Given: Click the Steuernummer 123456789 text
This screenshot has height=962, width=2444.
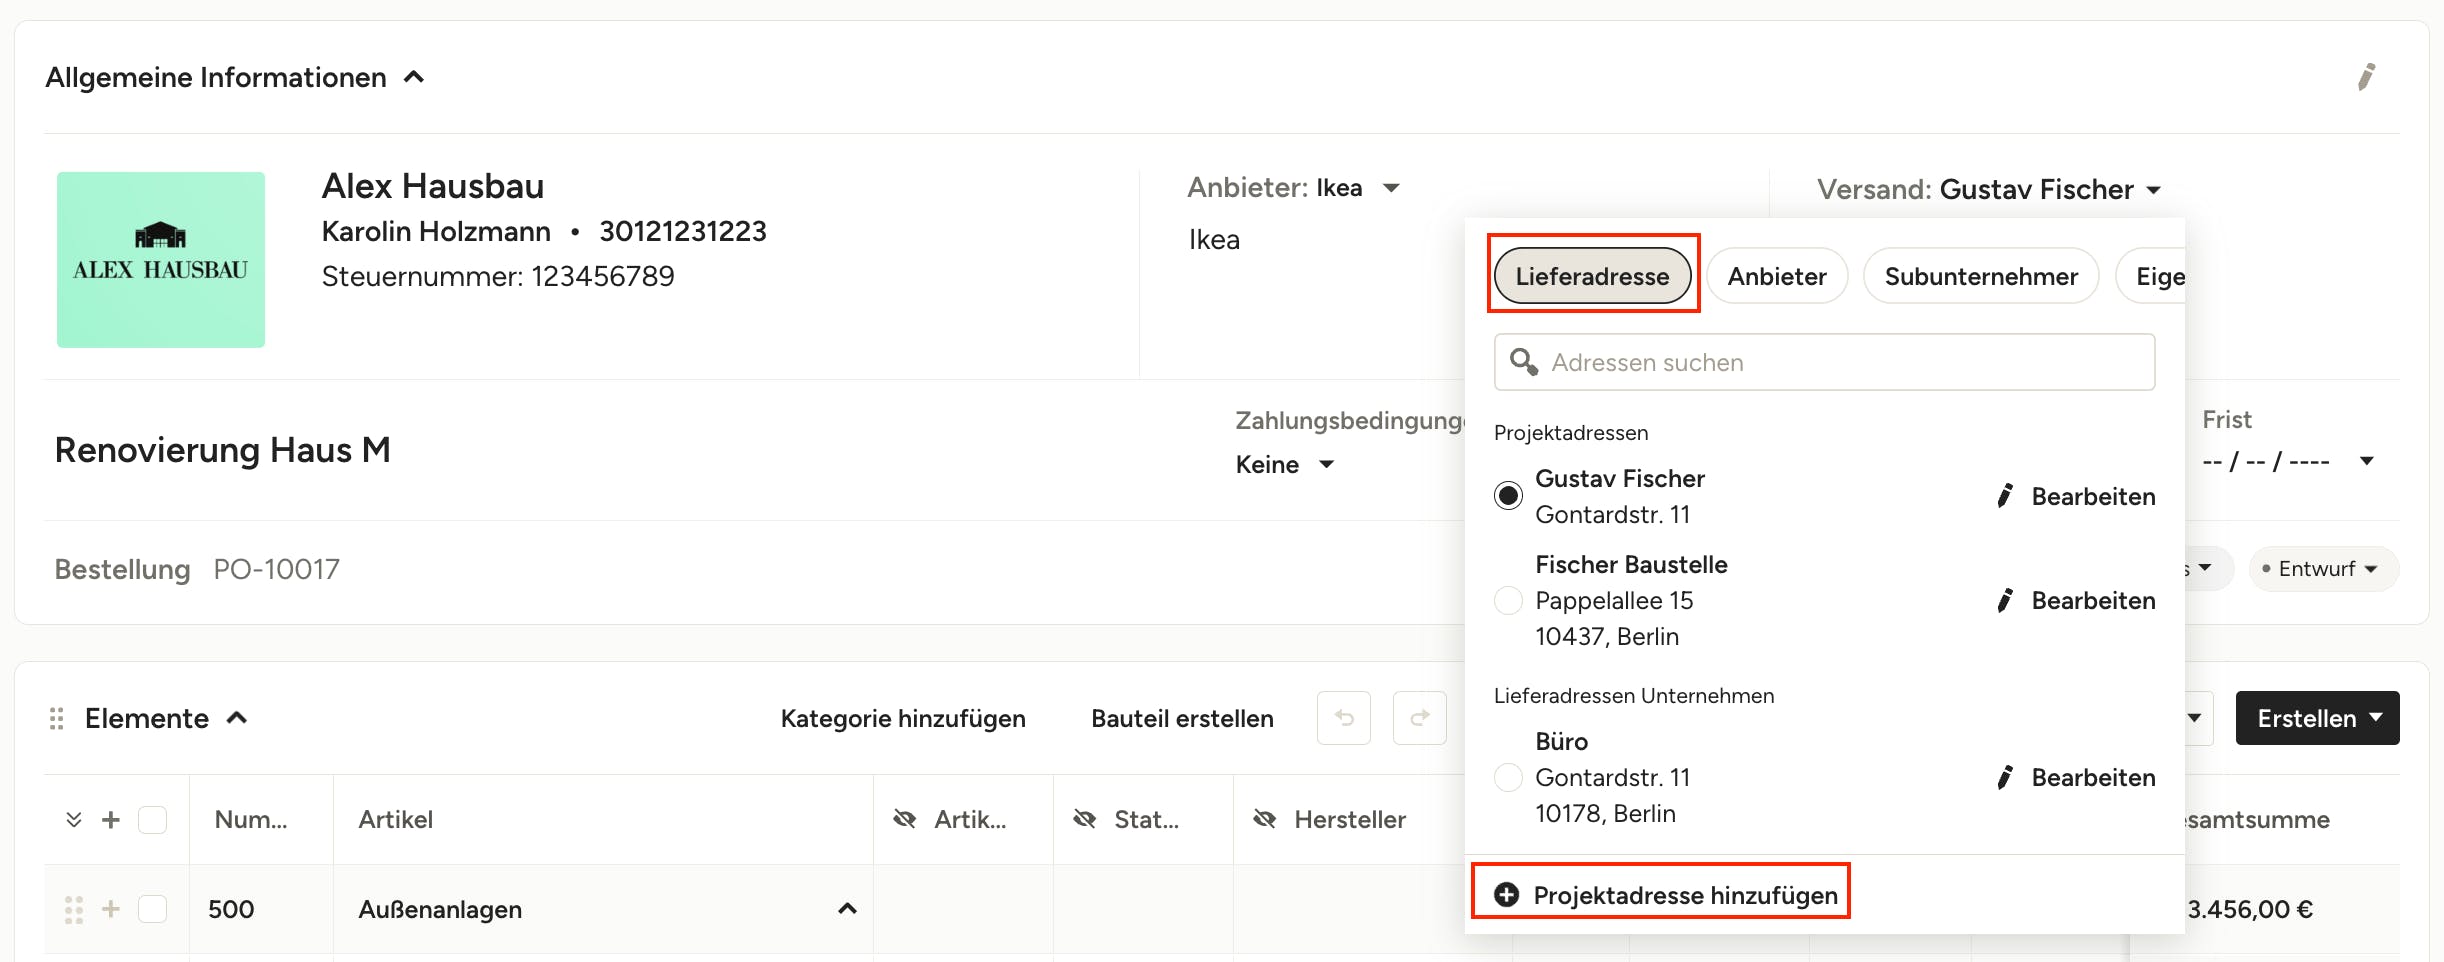Looking at the screenshot, I should tap(498, 276).
